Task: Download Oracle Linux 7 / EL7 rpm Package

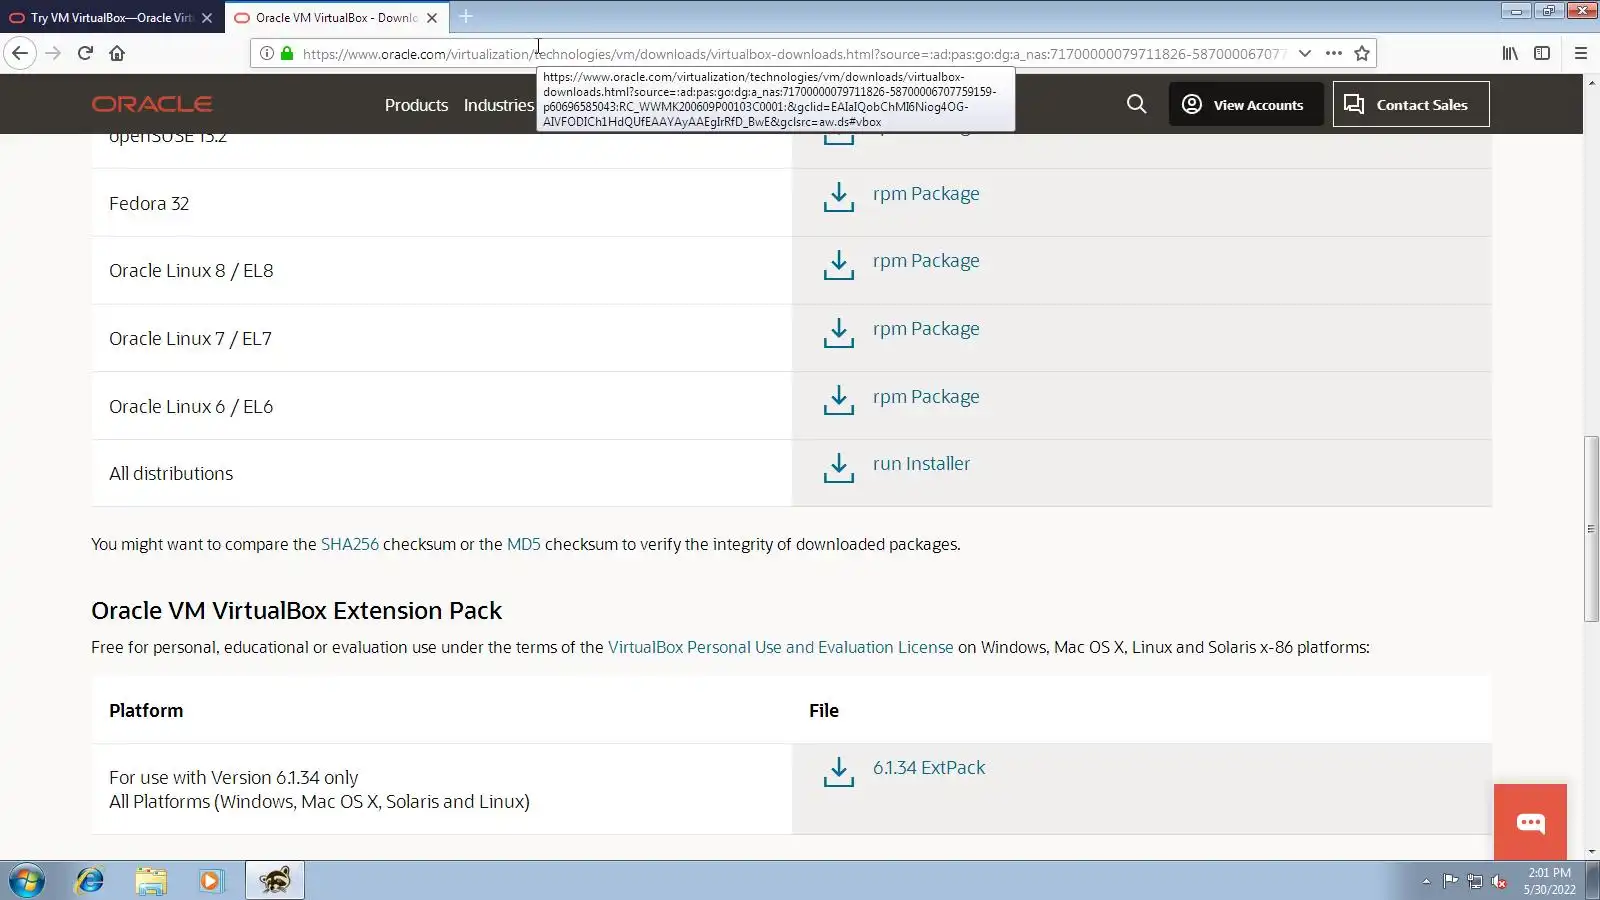Action: (x=926, y=329)
